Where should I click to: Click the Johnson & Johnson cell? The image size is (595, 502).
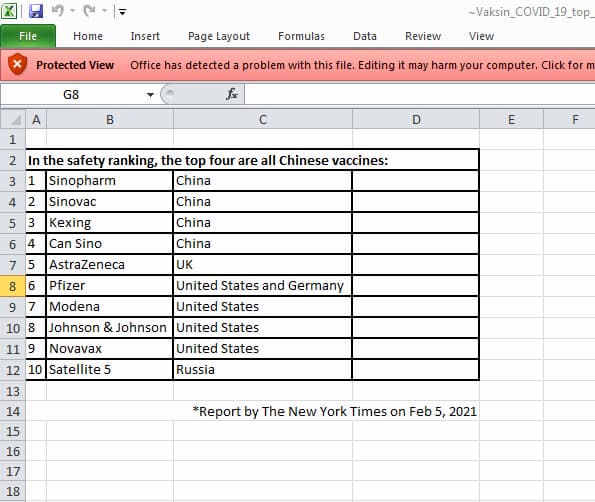[110, 327]
